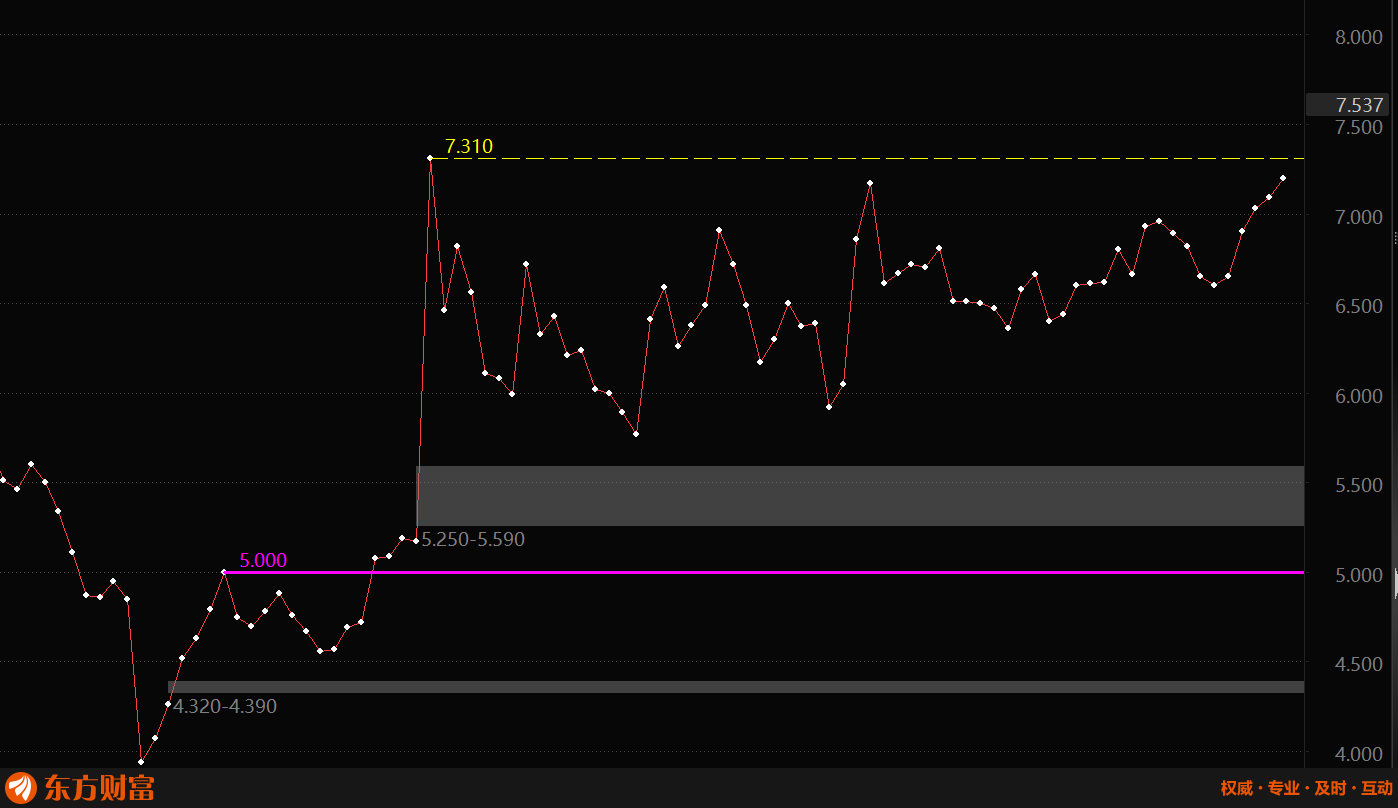
Task: Click the 5.500 axis price label
Action: pos(1359,485)
